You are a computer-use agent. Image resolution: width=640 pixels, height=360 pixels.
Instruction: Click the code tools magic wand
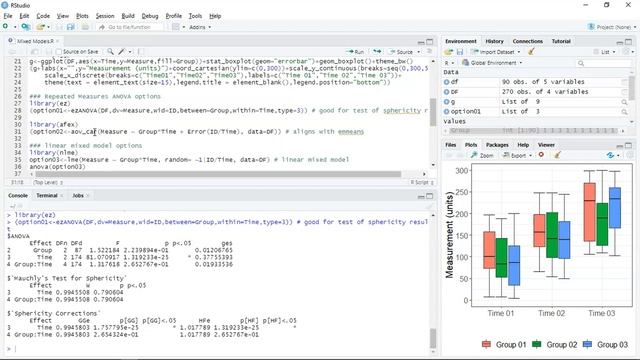click(122, 52)
